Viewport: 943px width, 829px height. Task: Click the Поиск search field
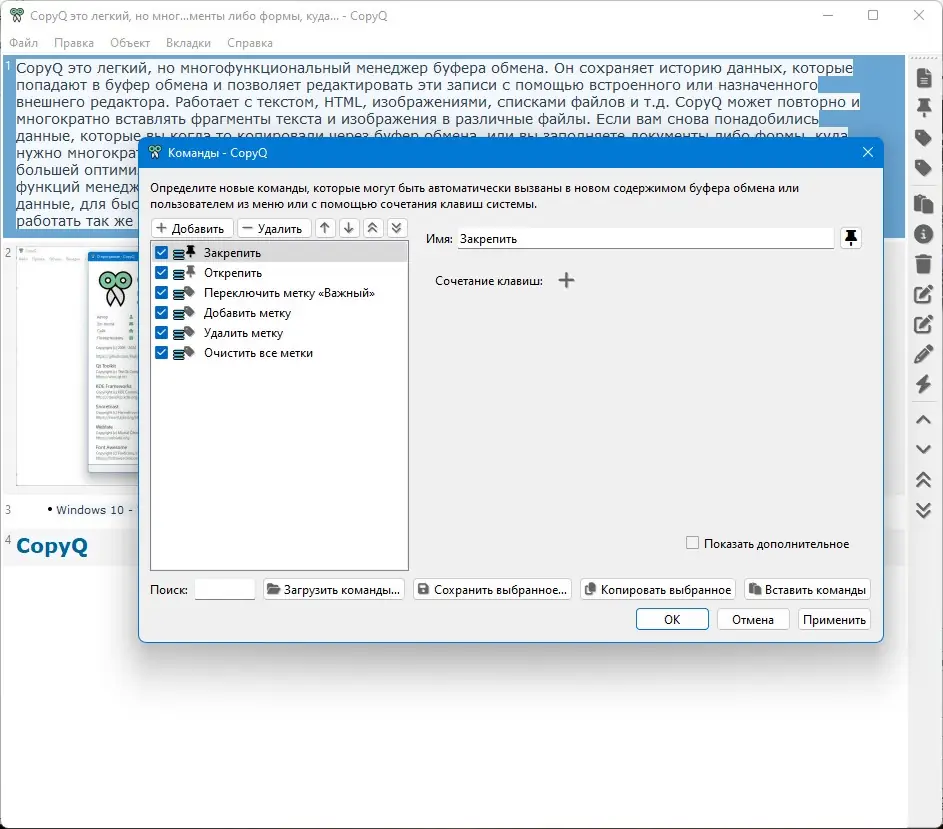pyautogui.click(x=225, y=590)
